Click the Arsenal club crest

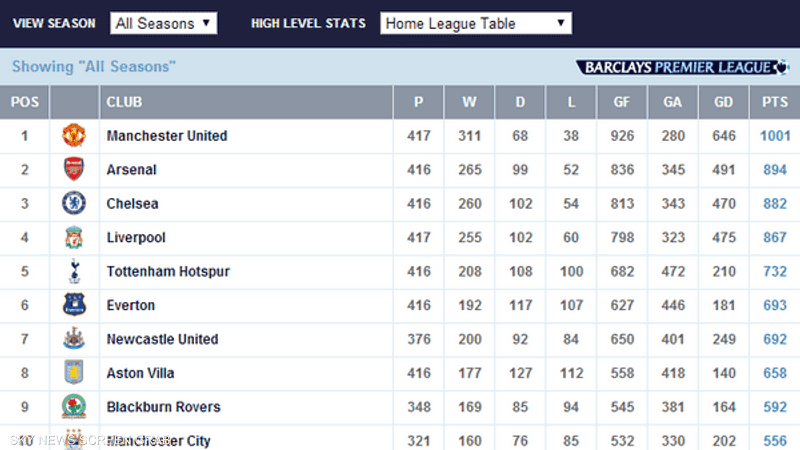point(74,169)
